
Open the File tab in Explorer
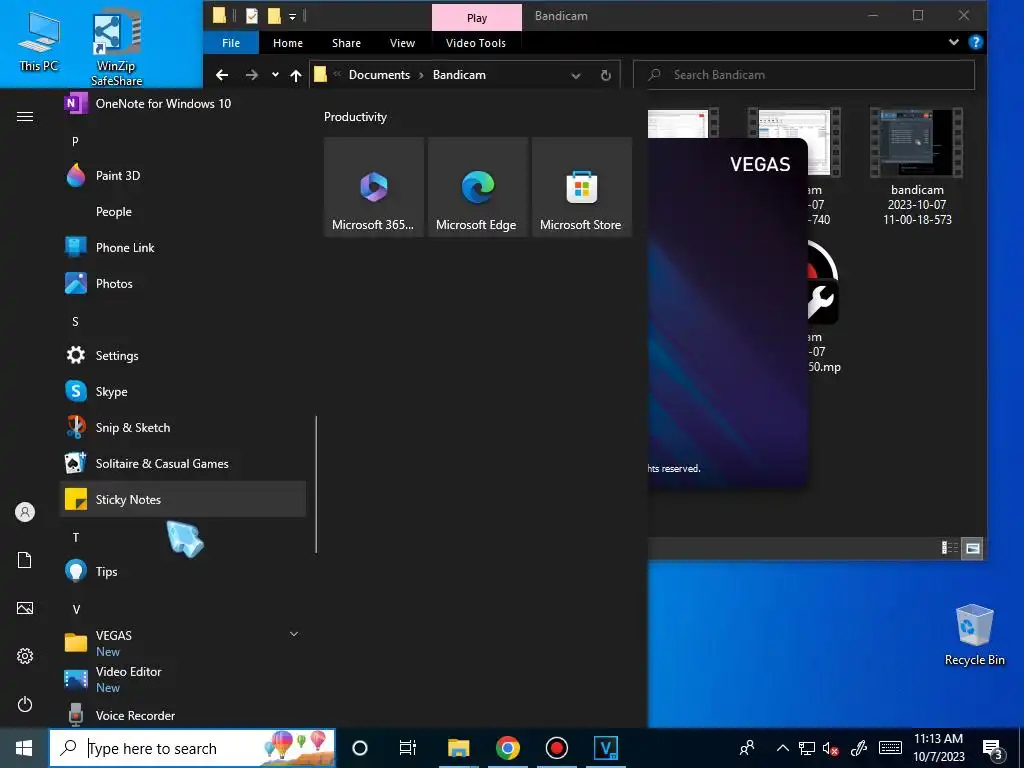[x=231, y=43]
